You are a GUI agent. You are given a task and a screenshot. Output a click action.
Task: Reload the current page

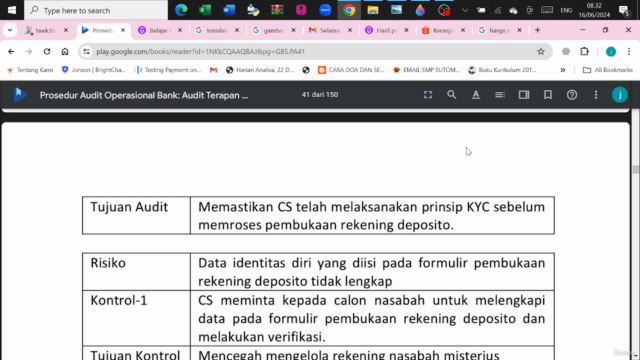(47, 51)
